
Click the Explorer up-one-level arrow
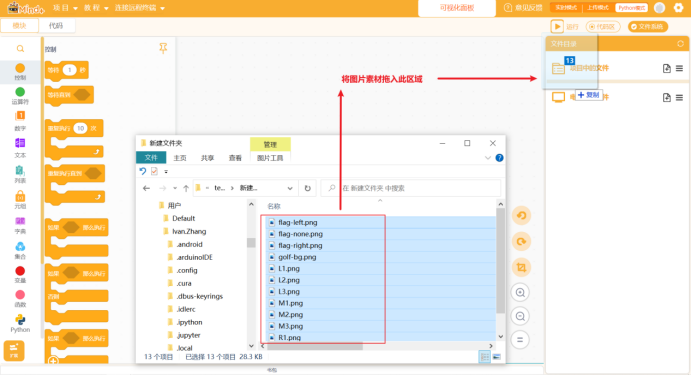(x=186, y=188)
